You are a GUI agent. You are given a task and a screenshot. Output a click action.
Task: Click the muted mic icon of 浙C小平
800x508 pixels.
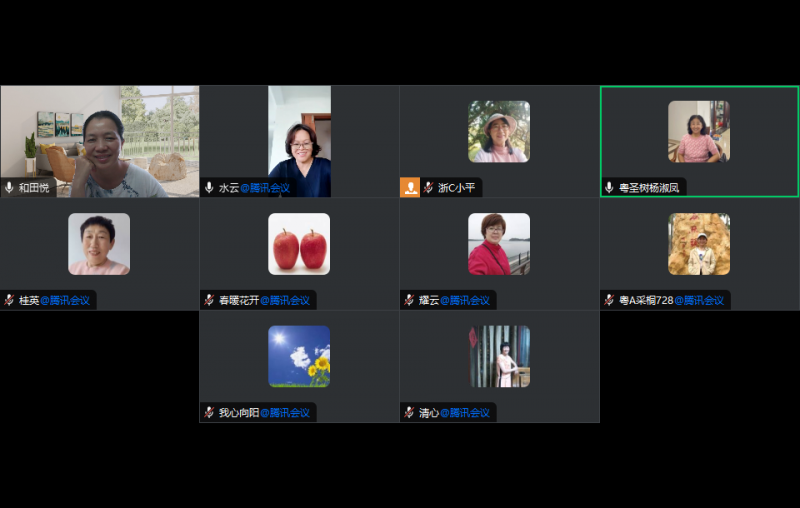(428, 188)
